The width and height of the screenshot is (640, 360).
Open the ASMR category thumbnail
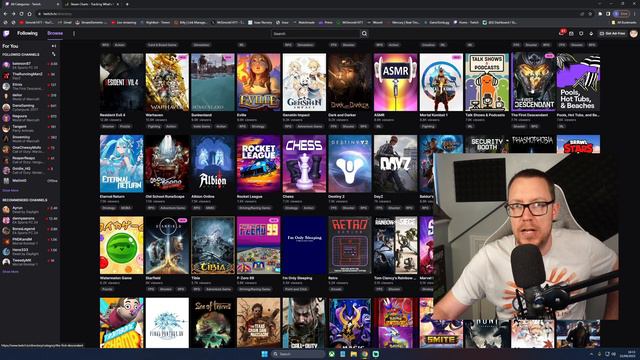396,82
